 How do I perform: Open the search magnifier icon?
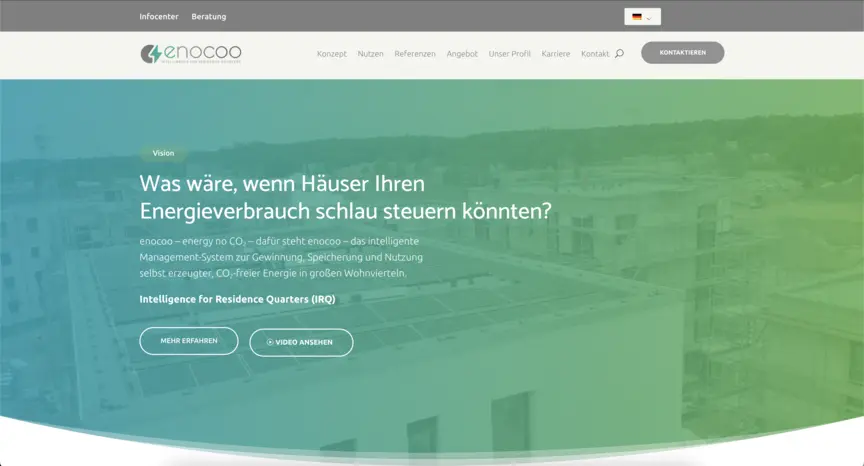click(619, 53)
